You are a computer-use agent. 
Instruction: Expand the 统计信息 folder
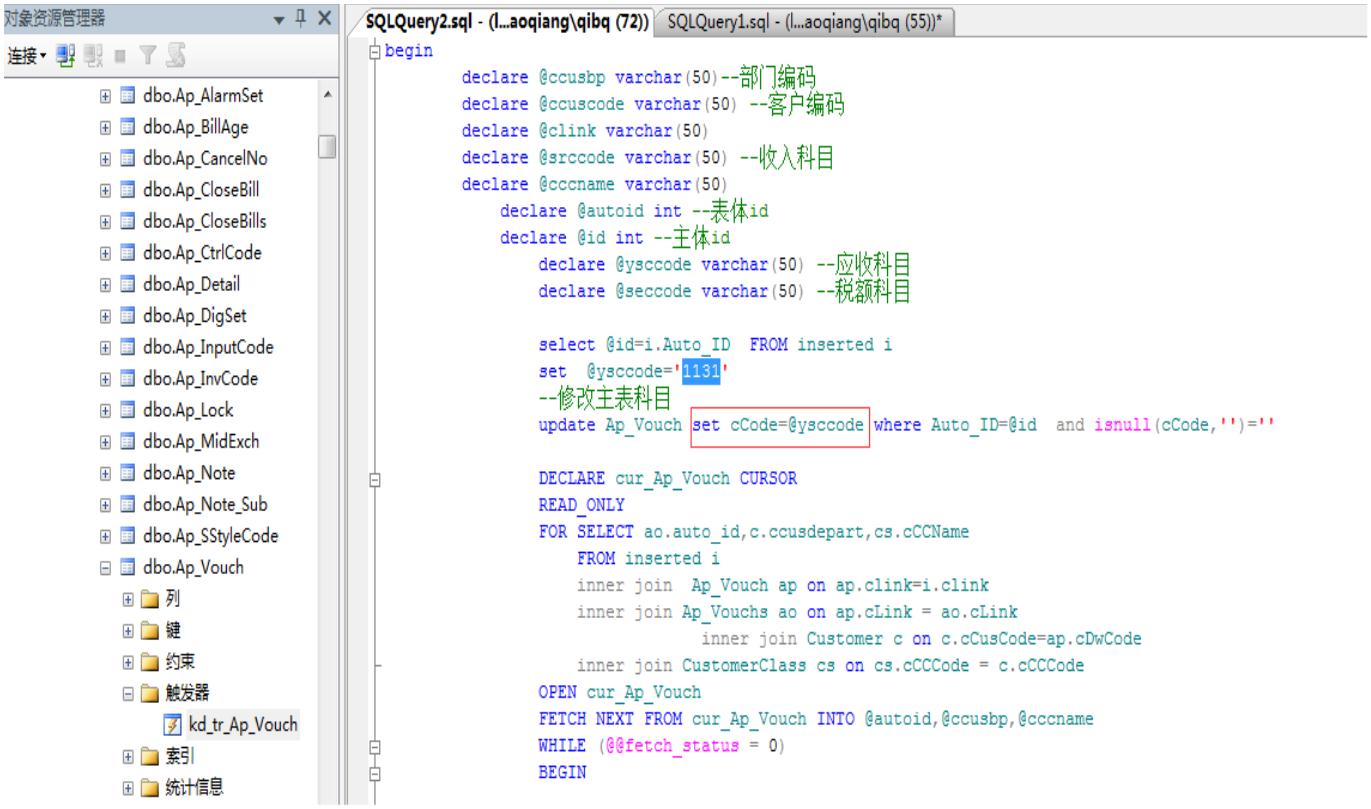coord(128,786)
